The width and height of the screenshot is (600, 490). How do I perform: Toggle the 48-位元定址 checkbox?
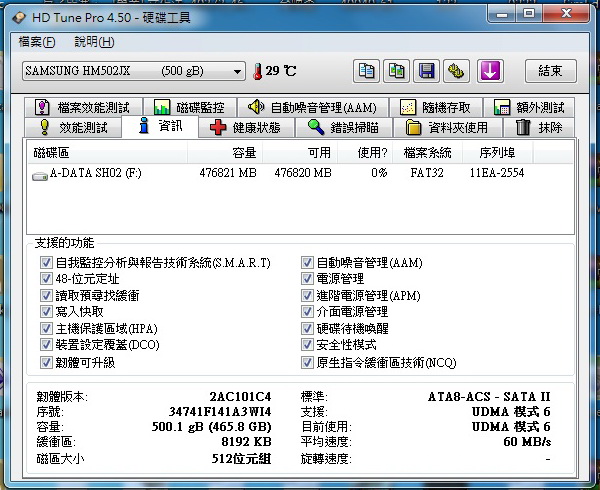tap(46, 279)
